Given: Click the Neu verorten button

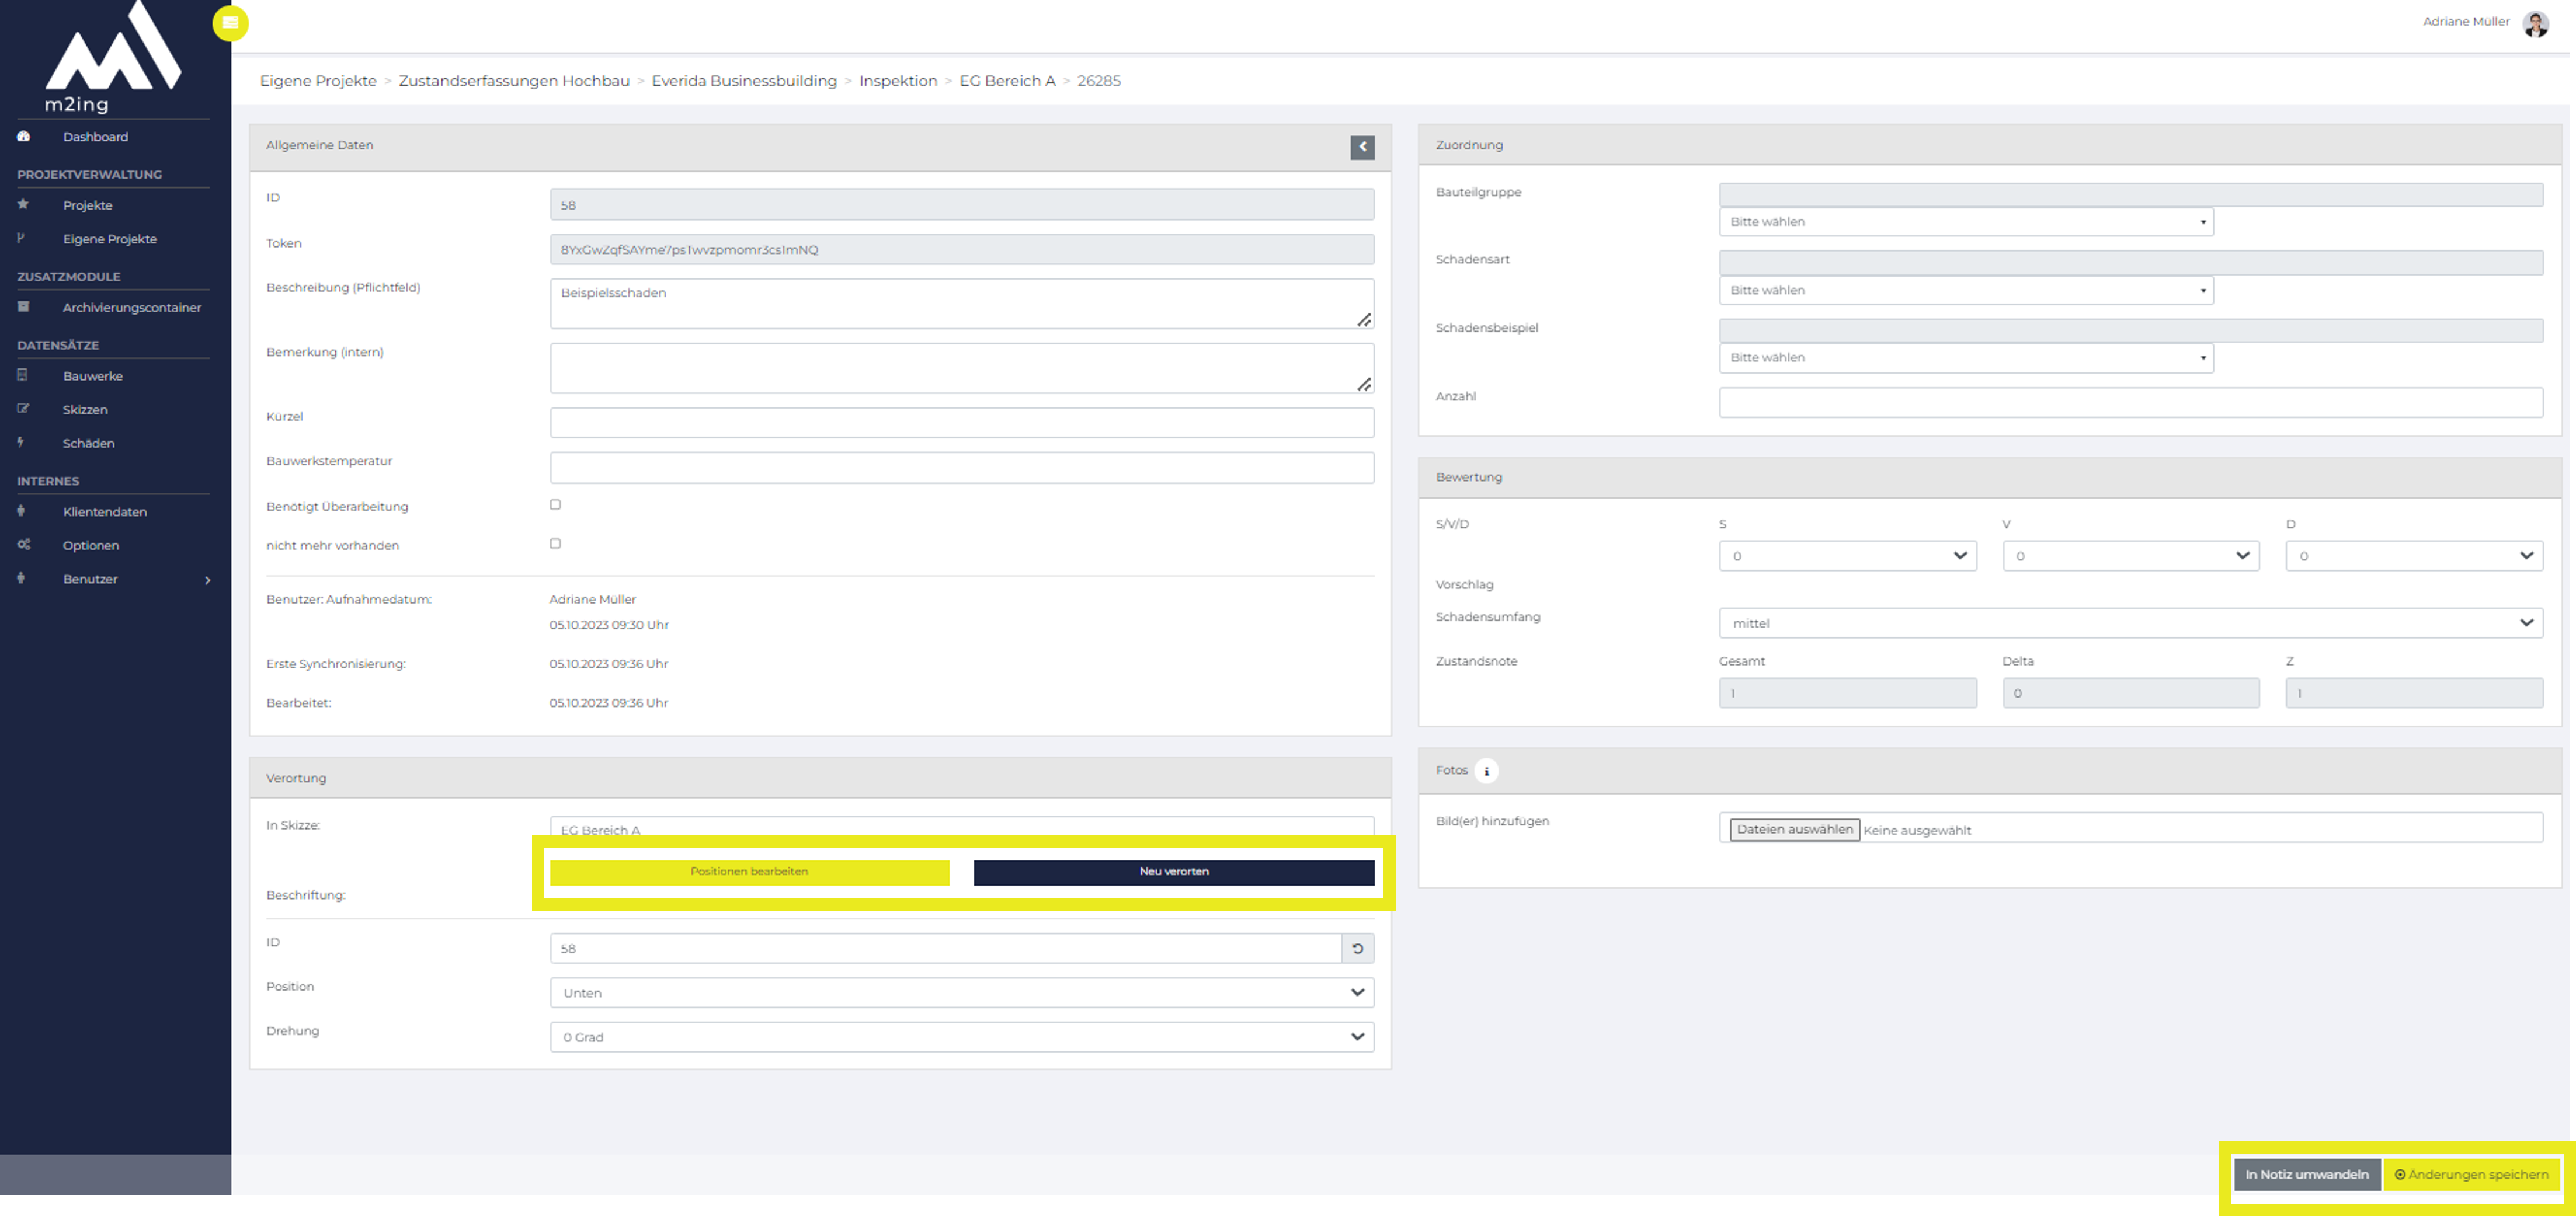Looking at the screenshot, I should tap(1173, 872).
